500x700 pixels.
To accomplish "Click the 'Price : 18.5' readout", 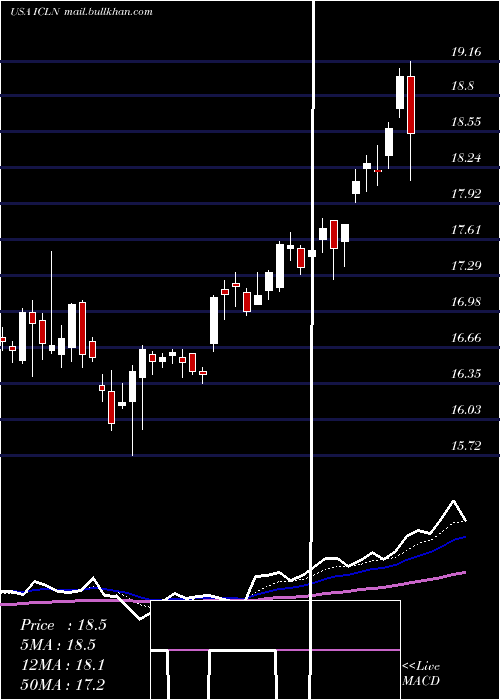I will coord(63,625).
